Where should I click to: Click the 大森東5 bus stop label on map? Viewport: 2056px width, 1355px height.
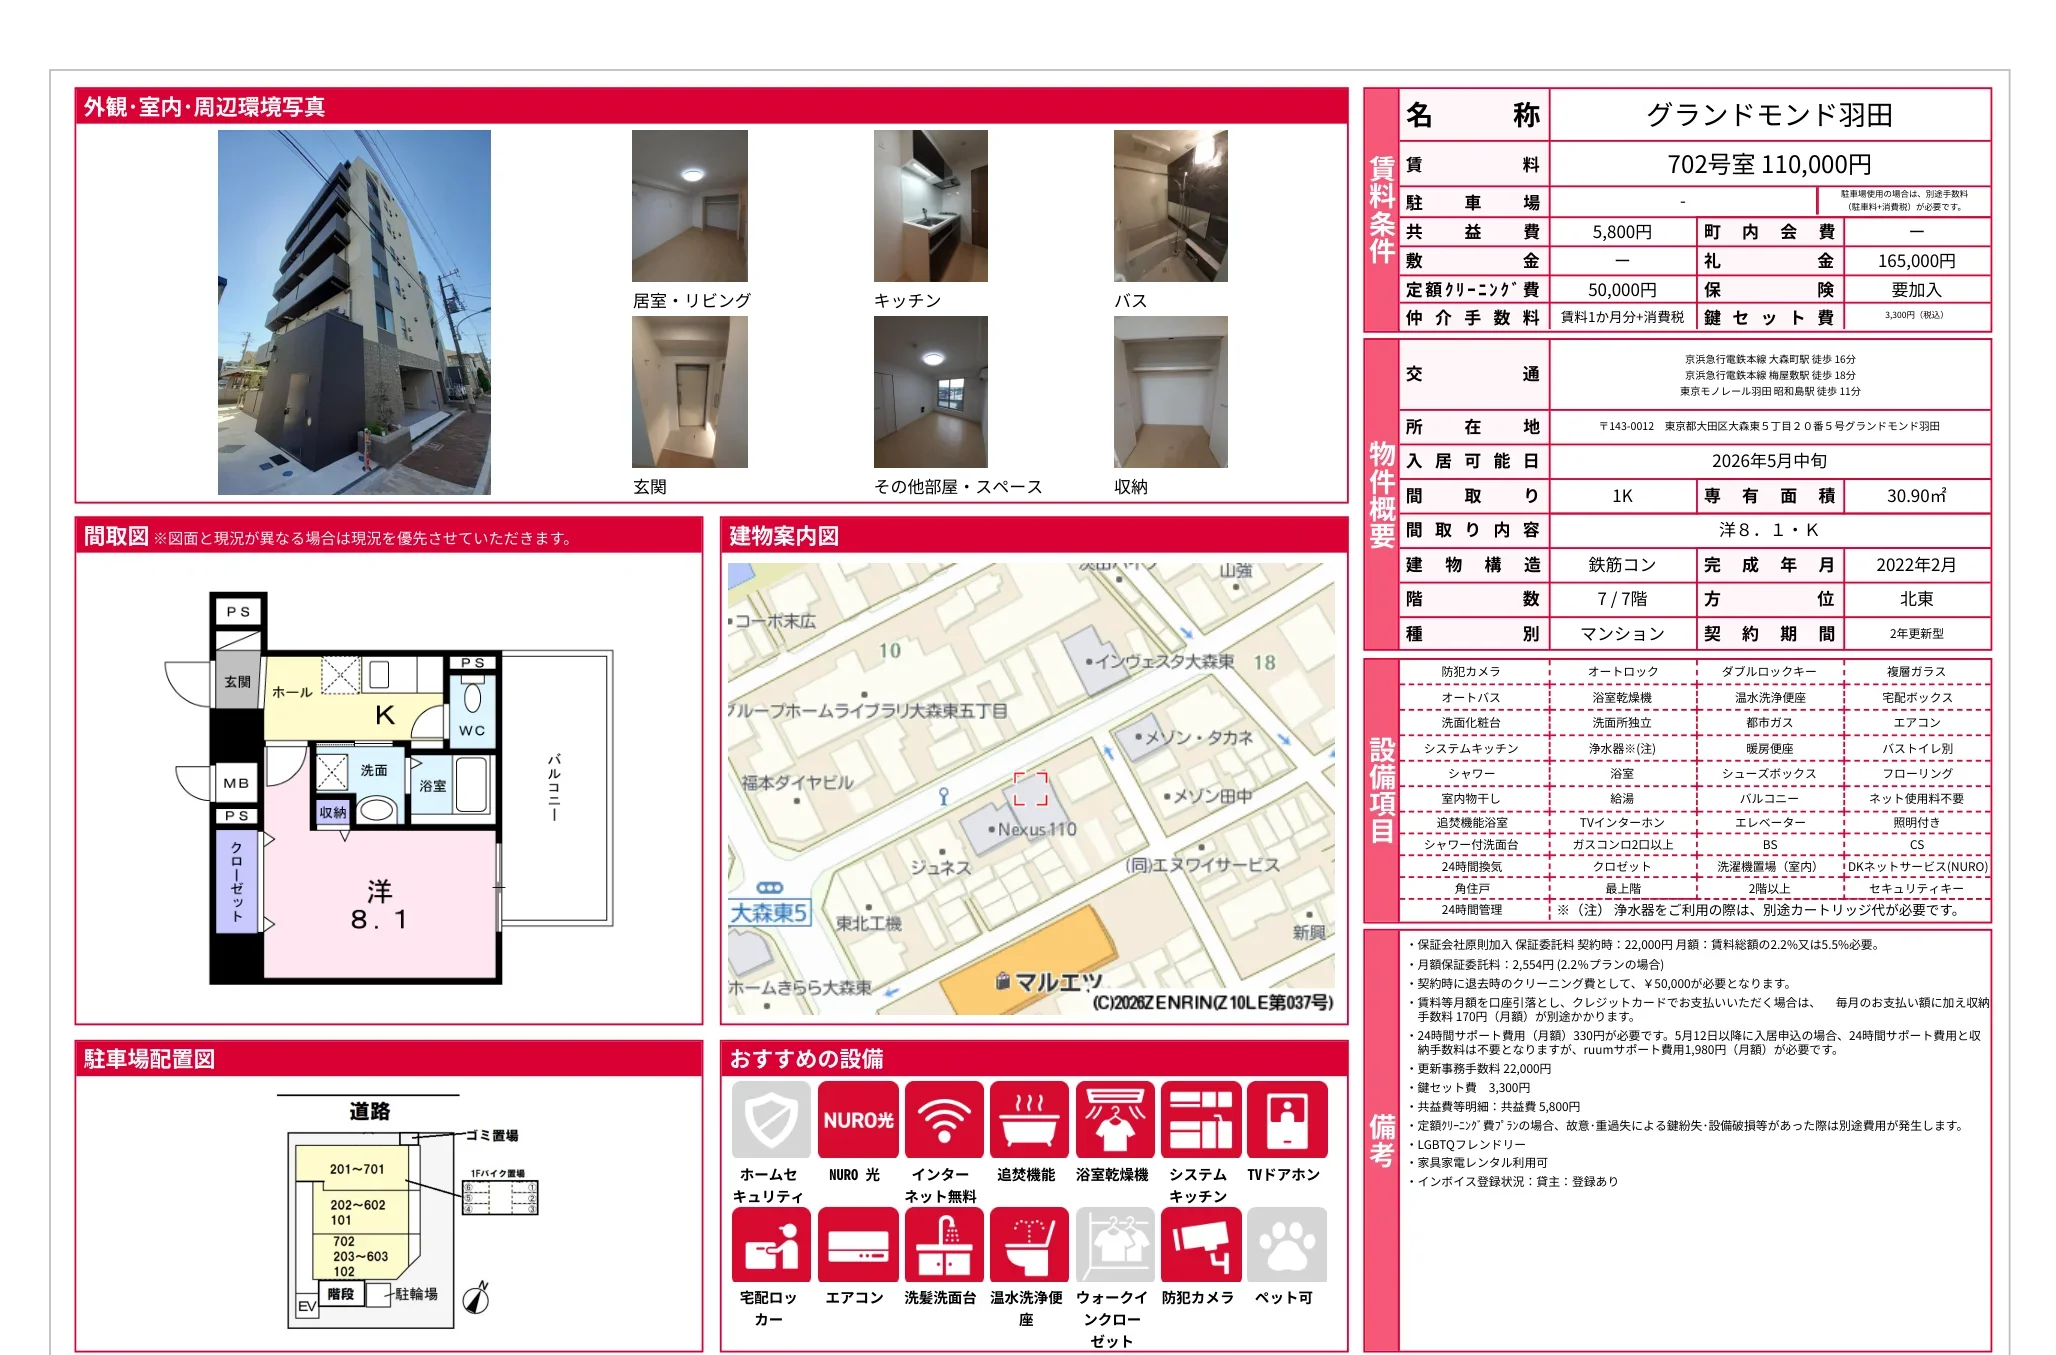click(768, 913)
